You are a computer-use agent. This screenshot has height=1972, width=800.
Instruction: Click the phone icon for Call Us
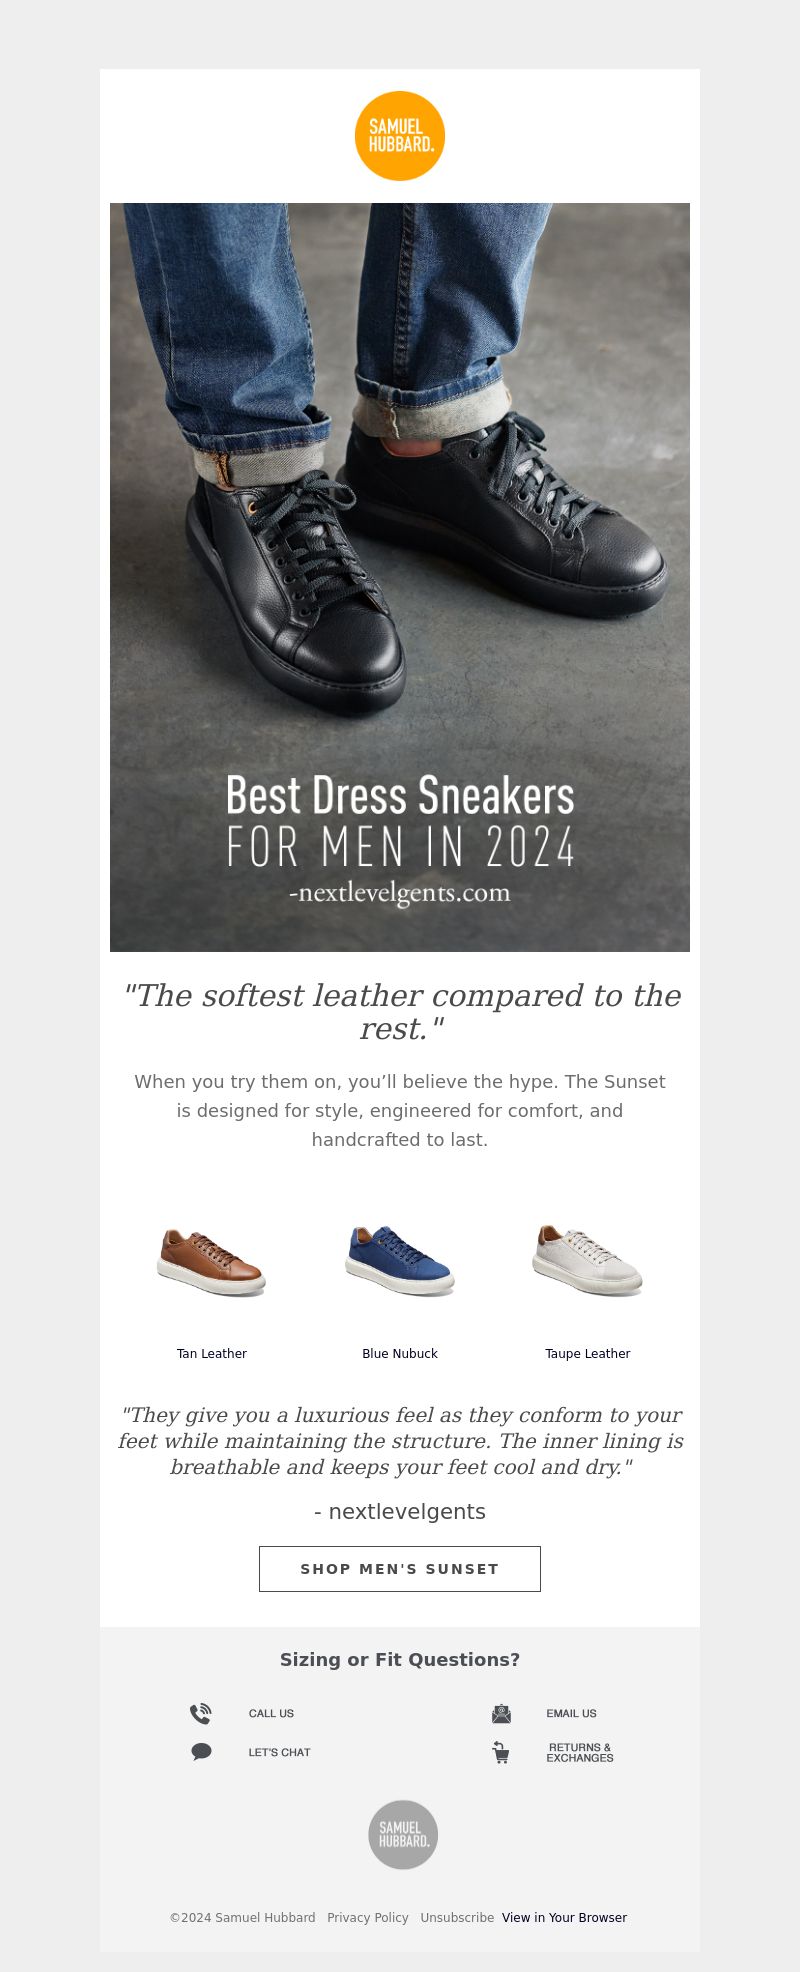pos(201,1713)
